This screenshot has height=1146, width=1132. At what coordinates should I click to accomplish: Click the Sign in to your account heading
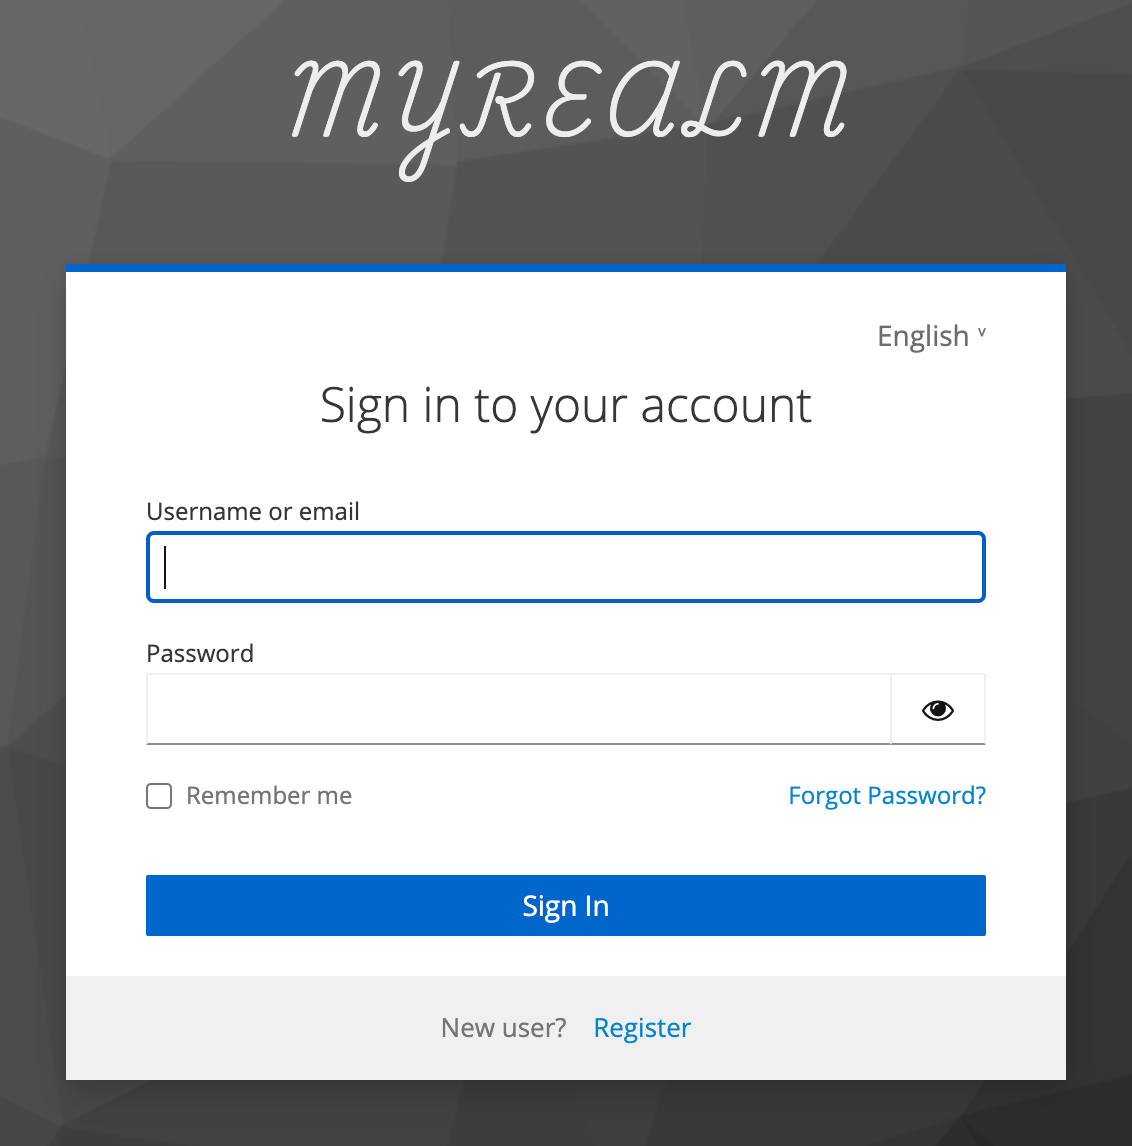click(x=566, y=406)
